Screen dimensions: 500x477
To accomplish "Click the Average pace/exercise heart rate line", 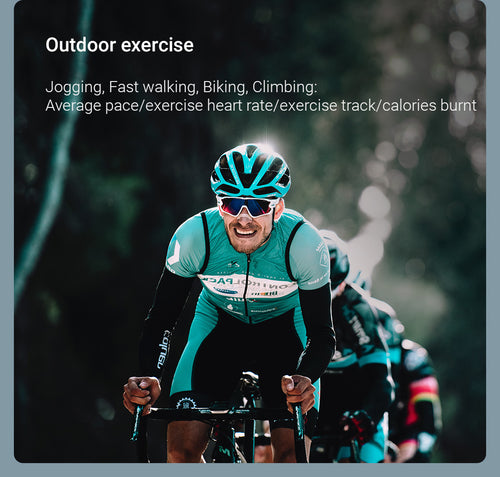I will [x=261, y=106].
